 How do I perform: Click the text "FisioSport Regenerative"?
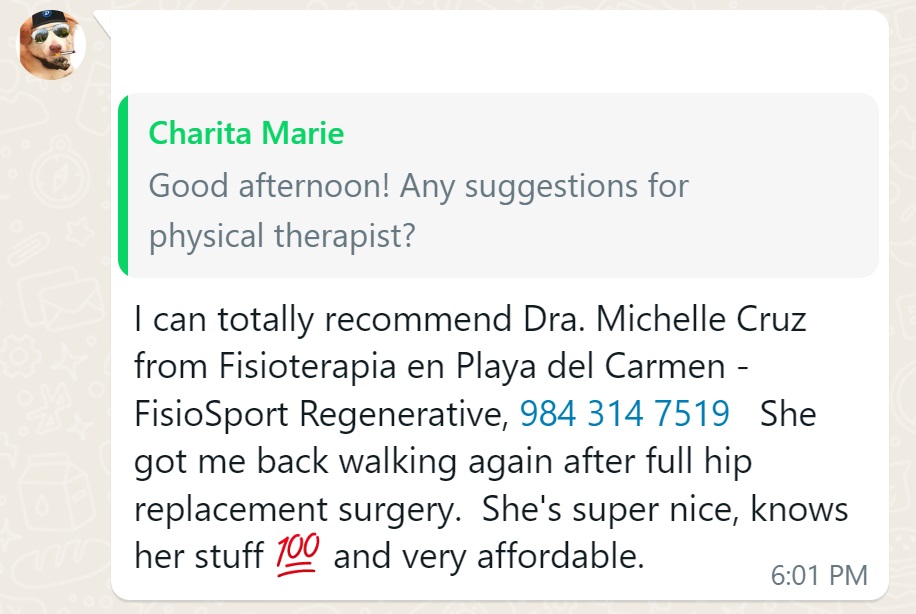[319, 413]
